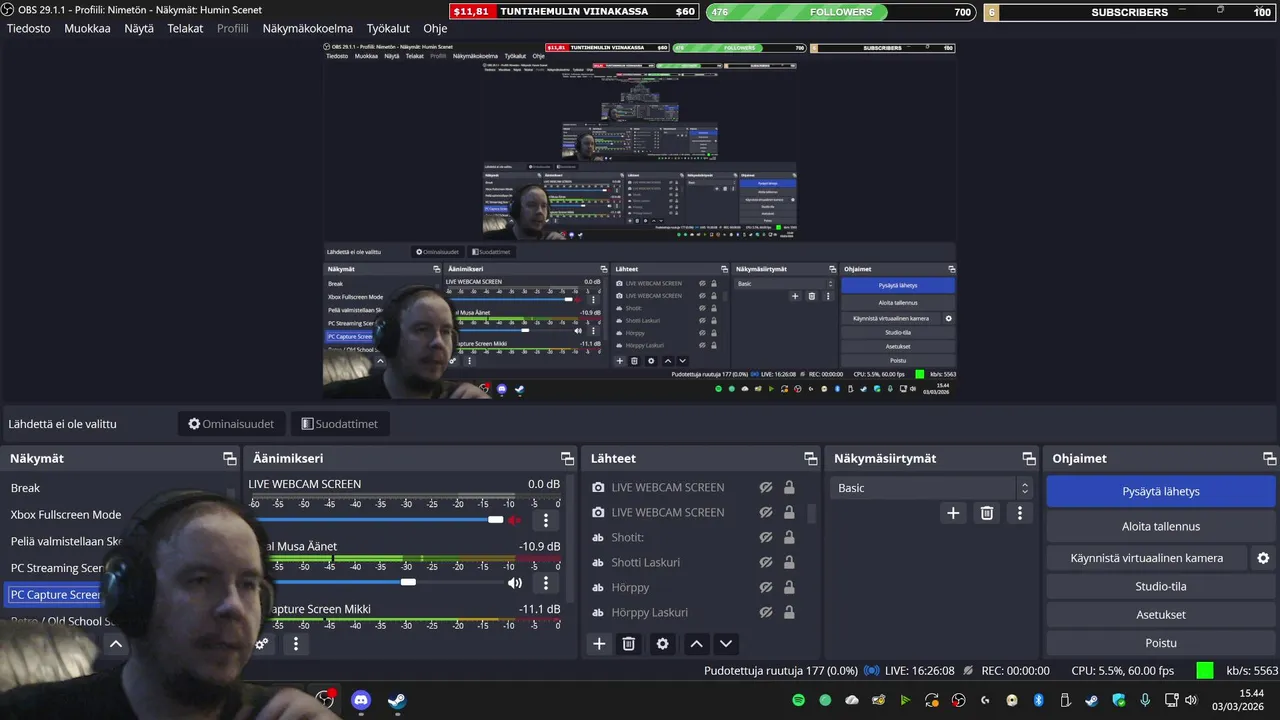Toggle visibility of Hörppy source
This screenshot has width=1280, height=720.
pyautogui.click(x=766, y=587)
